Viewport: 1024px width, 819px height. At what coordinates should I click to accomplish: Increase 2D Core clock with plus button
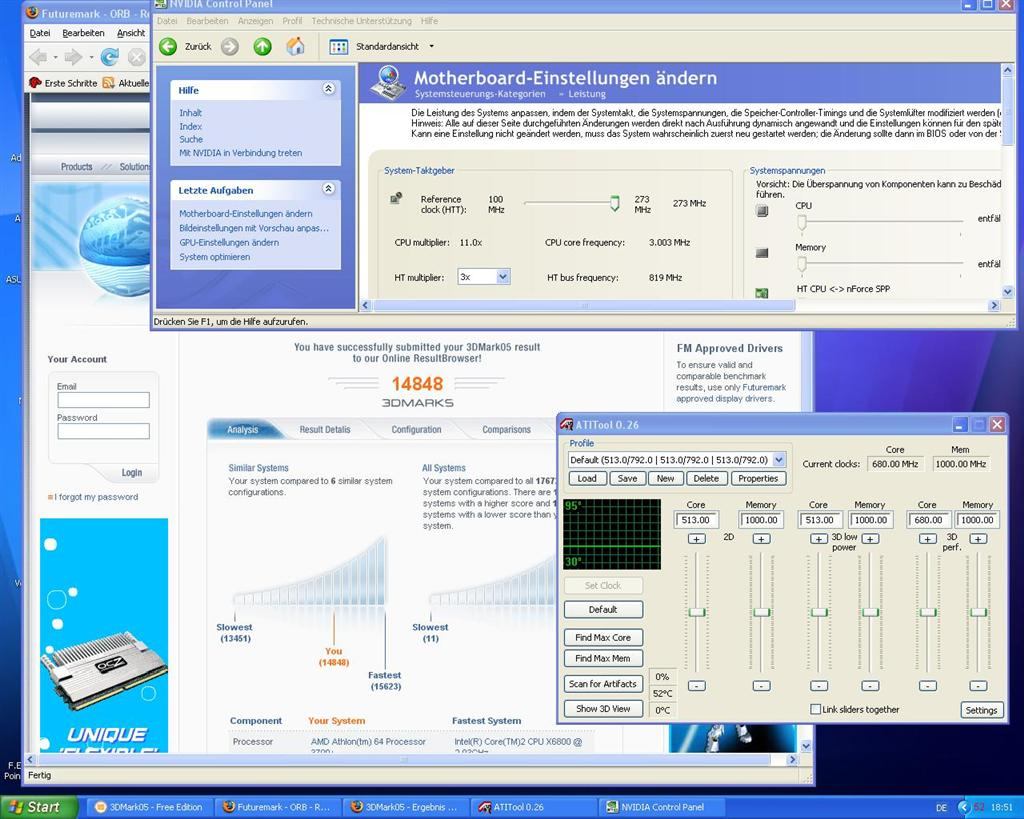pos(697,539)
